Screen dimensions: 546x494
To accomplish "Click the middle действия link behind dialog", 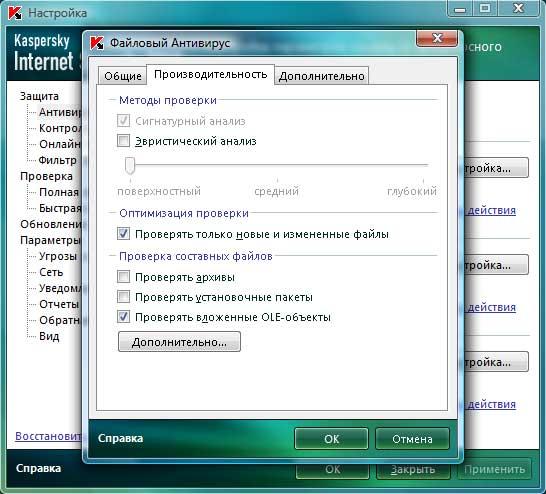I will [491, 307].
